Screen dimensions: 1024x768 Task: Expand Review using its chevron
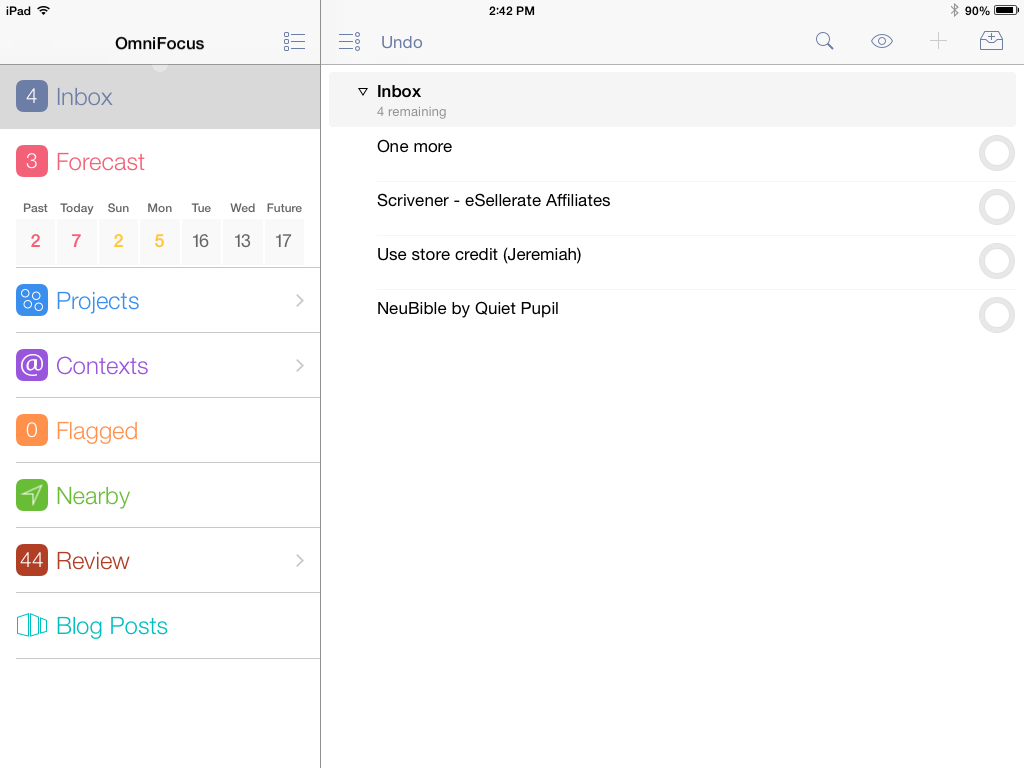[299, 560]
